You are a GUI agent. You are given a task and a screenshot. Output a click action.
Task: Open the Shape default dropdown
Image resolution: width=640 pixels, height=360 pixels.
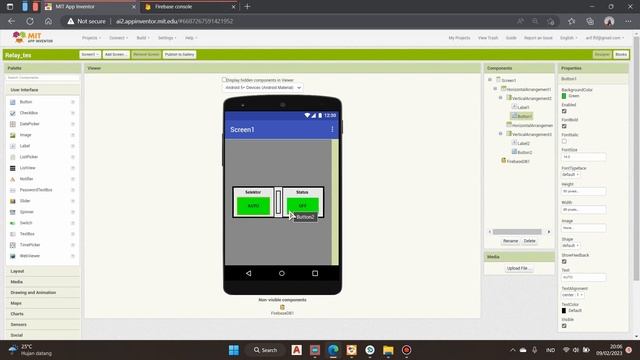pos(570,246)
